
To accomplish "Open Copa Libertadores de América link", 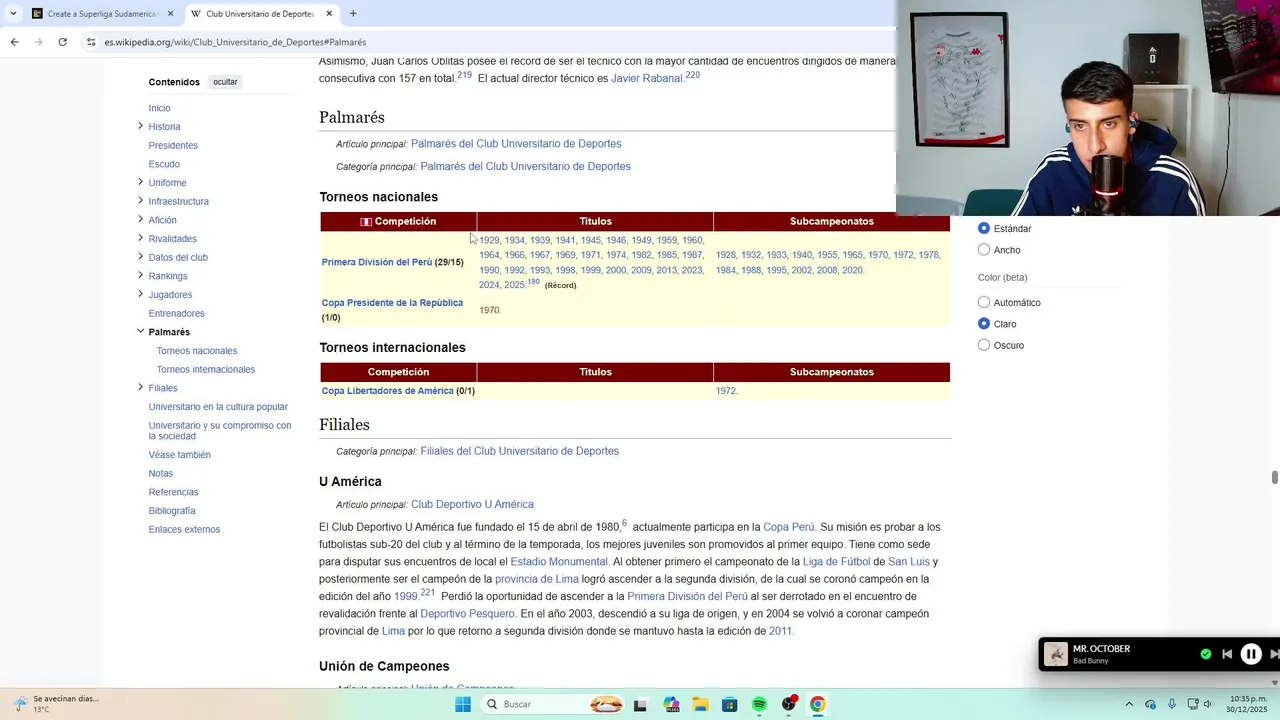I will click(x=387, y=391).
